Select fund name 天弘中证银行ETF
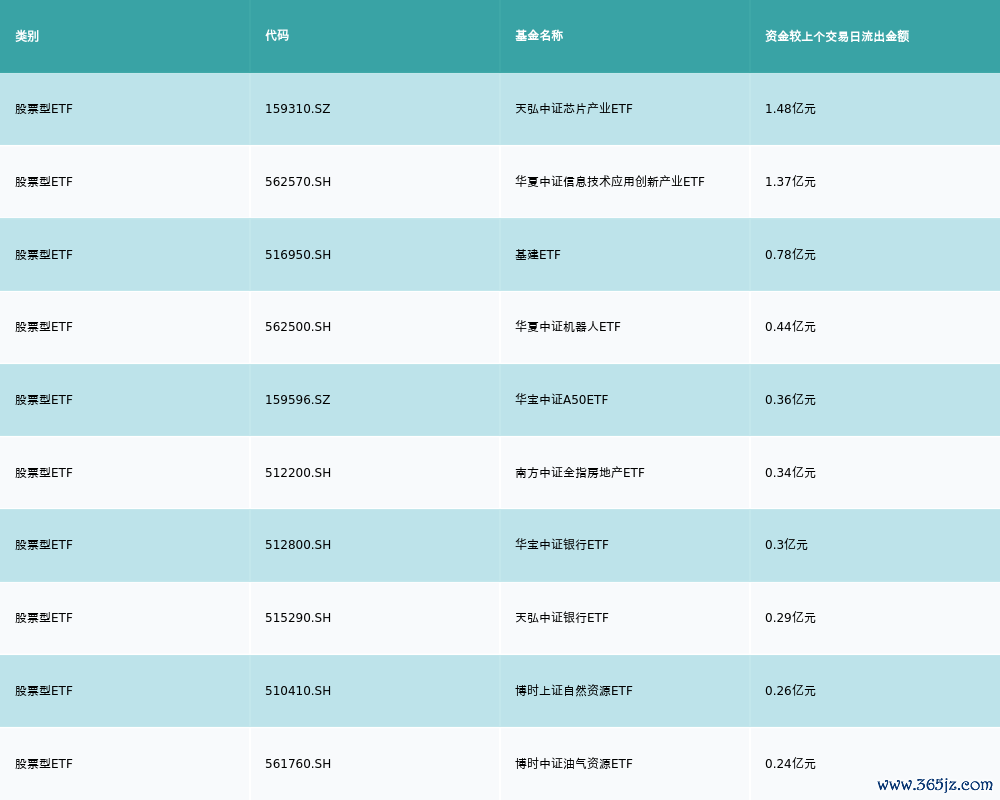This screenshot has height=800, width=1000. tap(562, 618)
